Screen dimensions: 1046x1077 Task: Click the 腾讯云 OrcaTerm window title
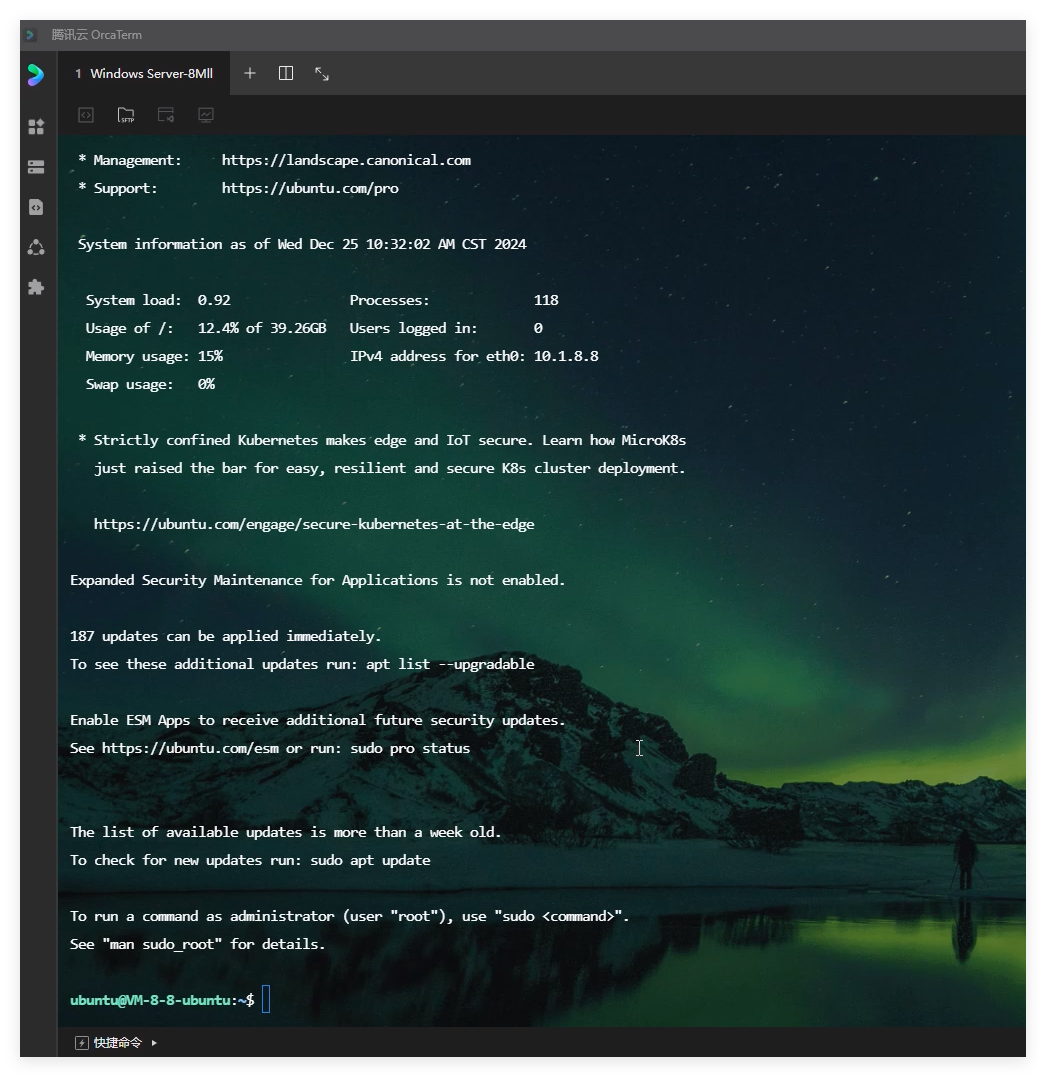pos(96,35)
